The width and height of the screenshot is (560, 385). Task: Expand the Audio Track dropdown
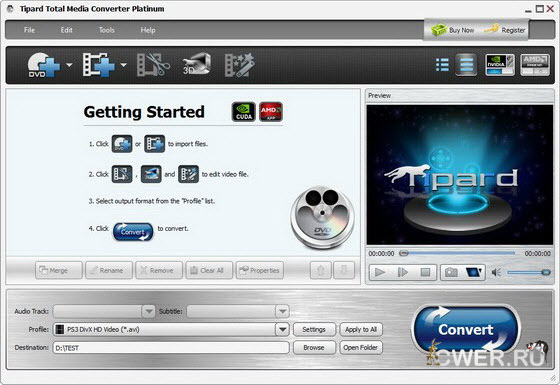click(x=148, y=311)
